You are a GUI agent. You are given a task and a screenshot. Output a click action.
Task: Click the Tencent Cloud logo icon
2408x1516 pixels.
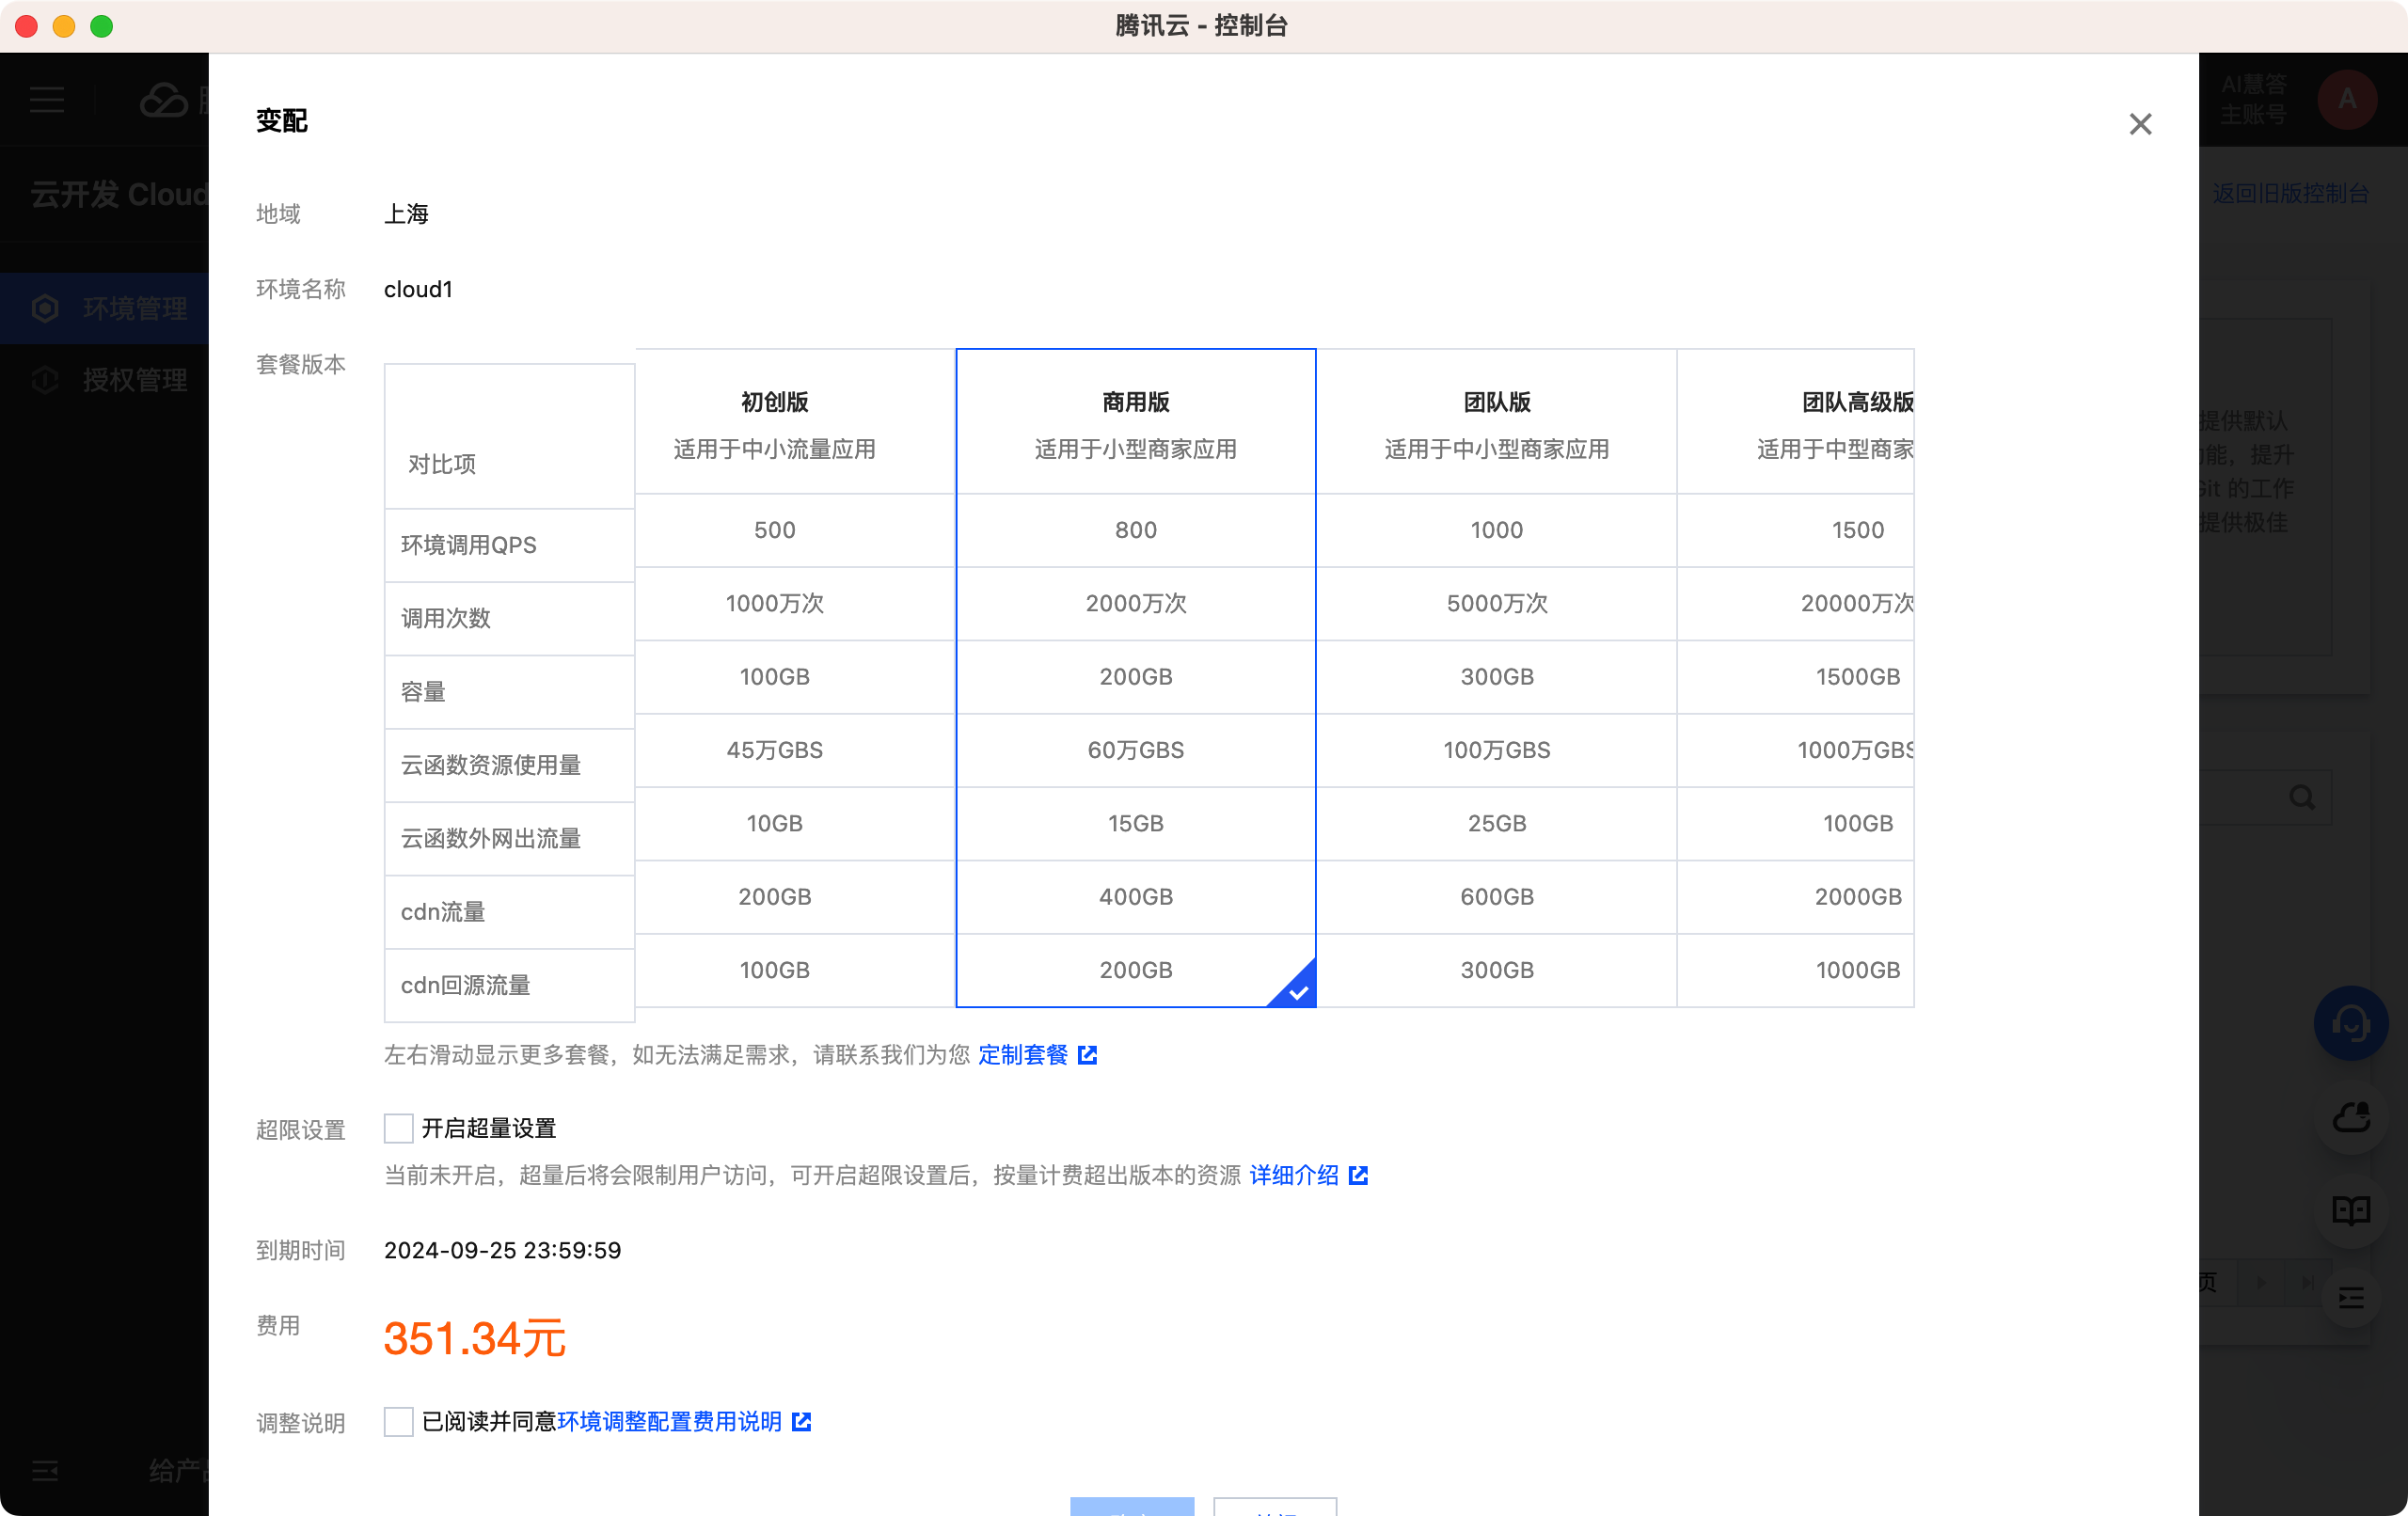point(163,100)
